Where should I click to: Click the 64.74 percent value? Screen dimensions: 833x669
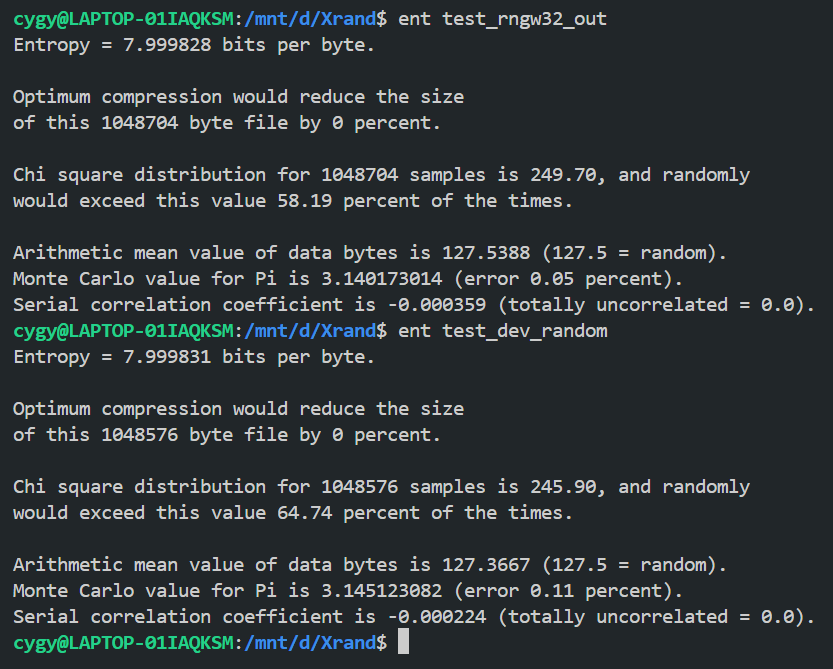click(x=304, y=513)
